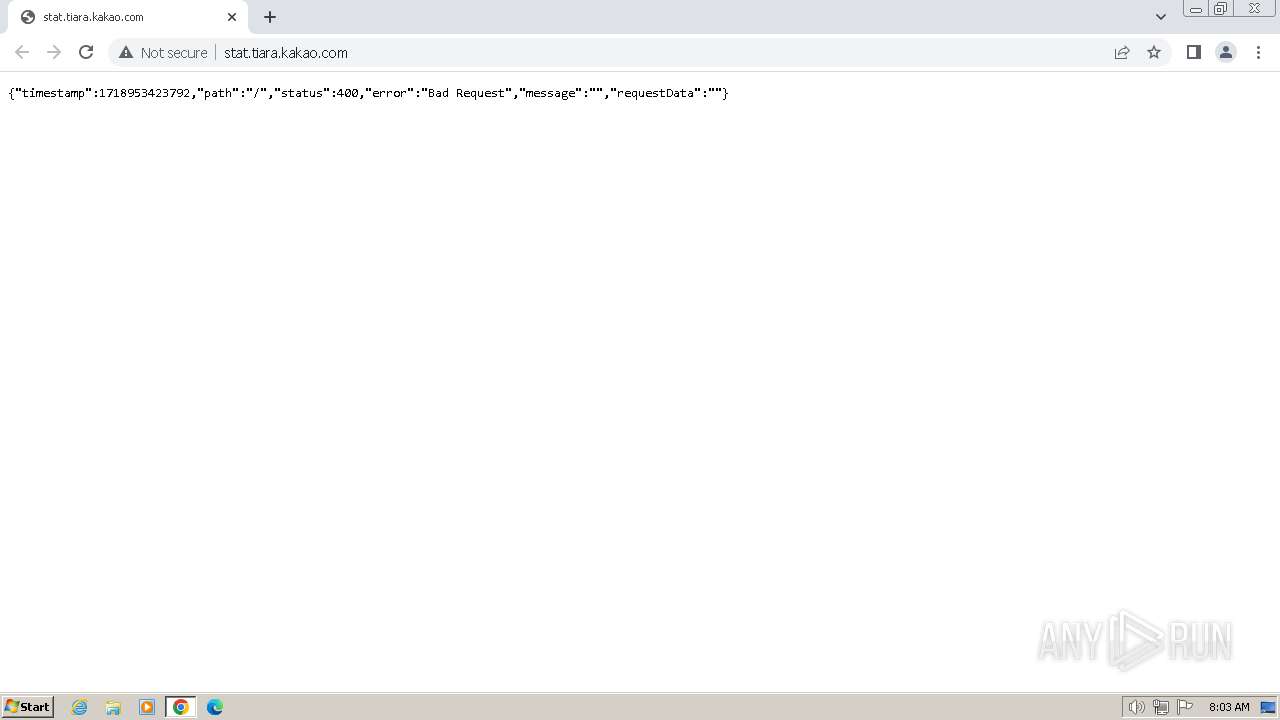Image resolution: width=1280 pixels, height=720 pixels.
Task: Reload the current page
Action: (86, 52)
